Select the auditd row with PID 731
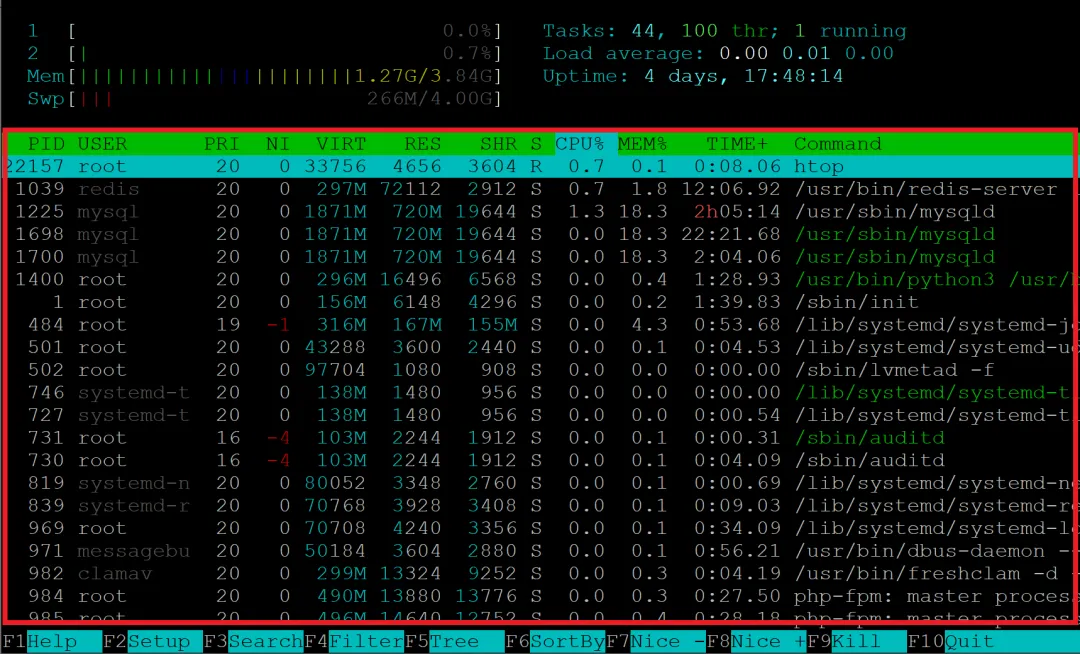The height and width of the screenshot is (654, 1080). pyautogui.click(x=540, y=438)
